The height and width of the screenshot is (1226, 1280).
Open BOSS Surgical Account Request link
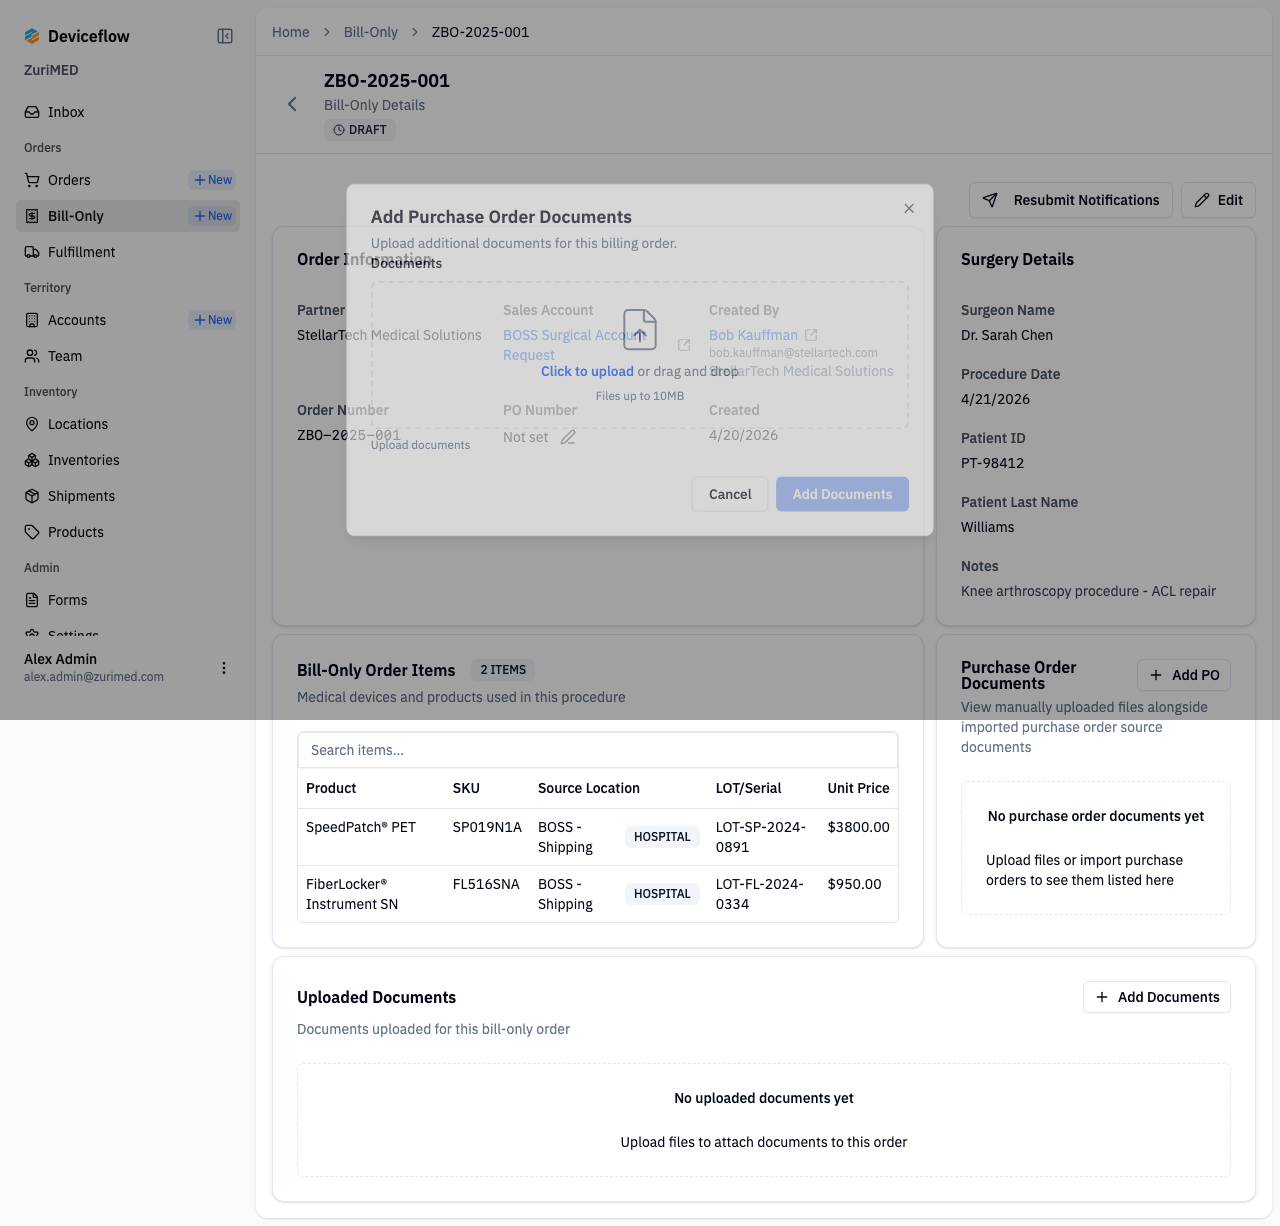click(573, 345)
